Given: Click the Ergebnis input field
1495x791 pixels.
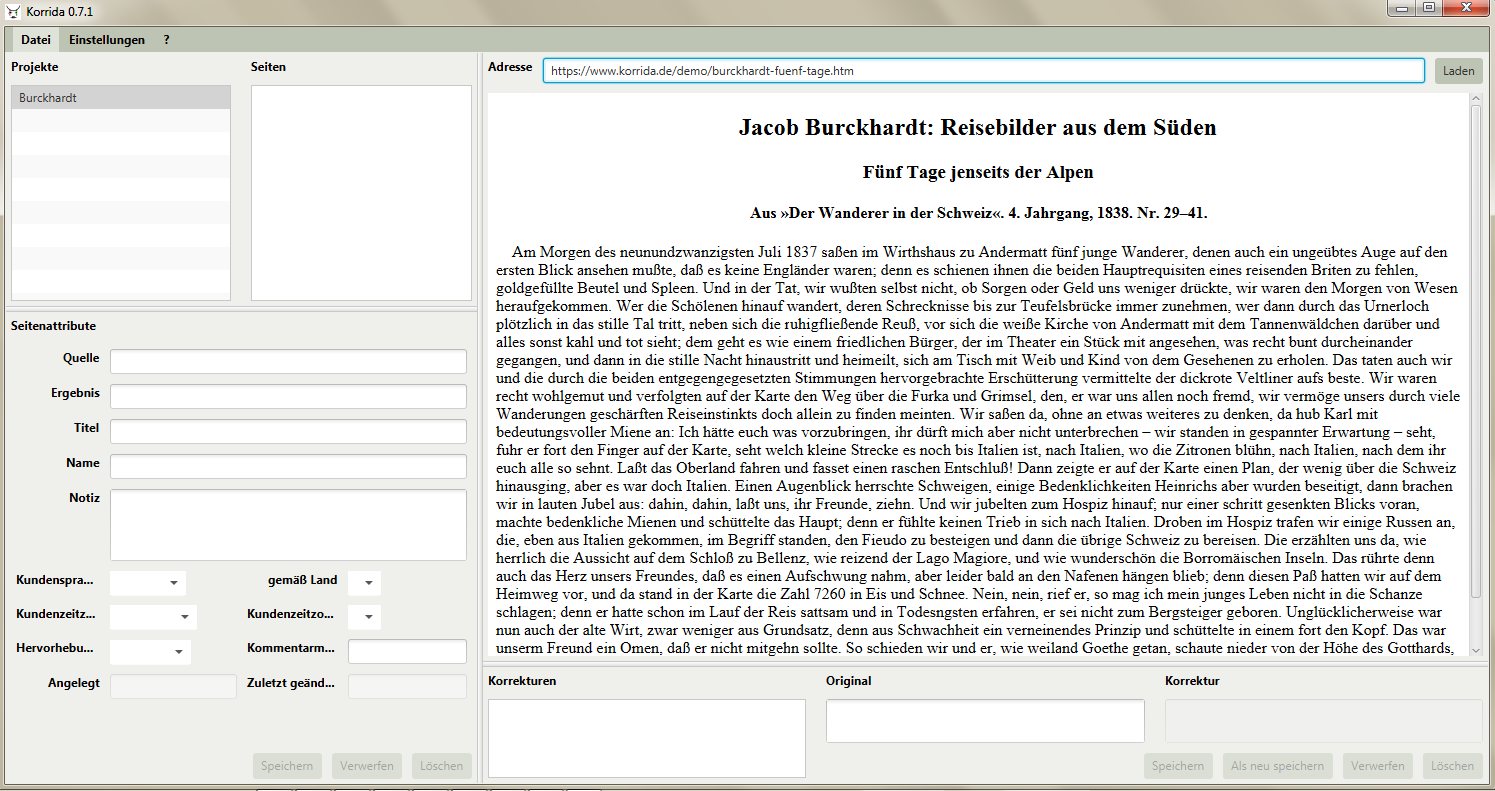Looking at the screenshot, I should [x=288, y=397].
